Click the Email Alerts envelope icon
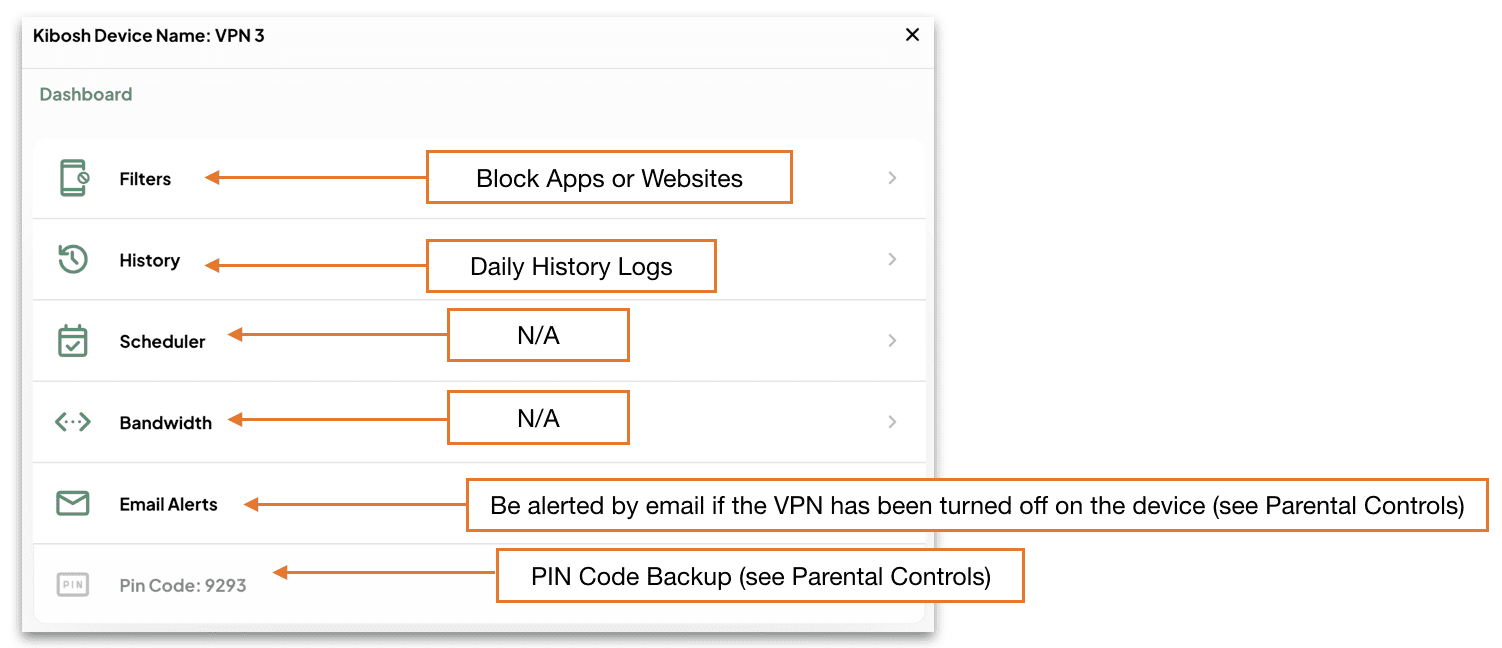Screen dimensions: 1502x648 tap(73, 503)
